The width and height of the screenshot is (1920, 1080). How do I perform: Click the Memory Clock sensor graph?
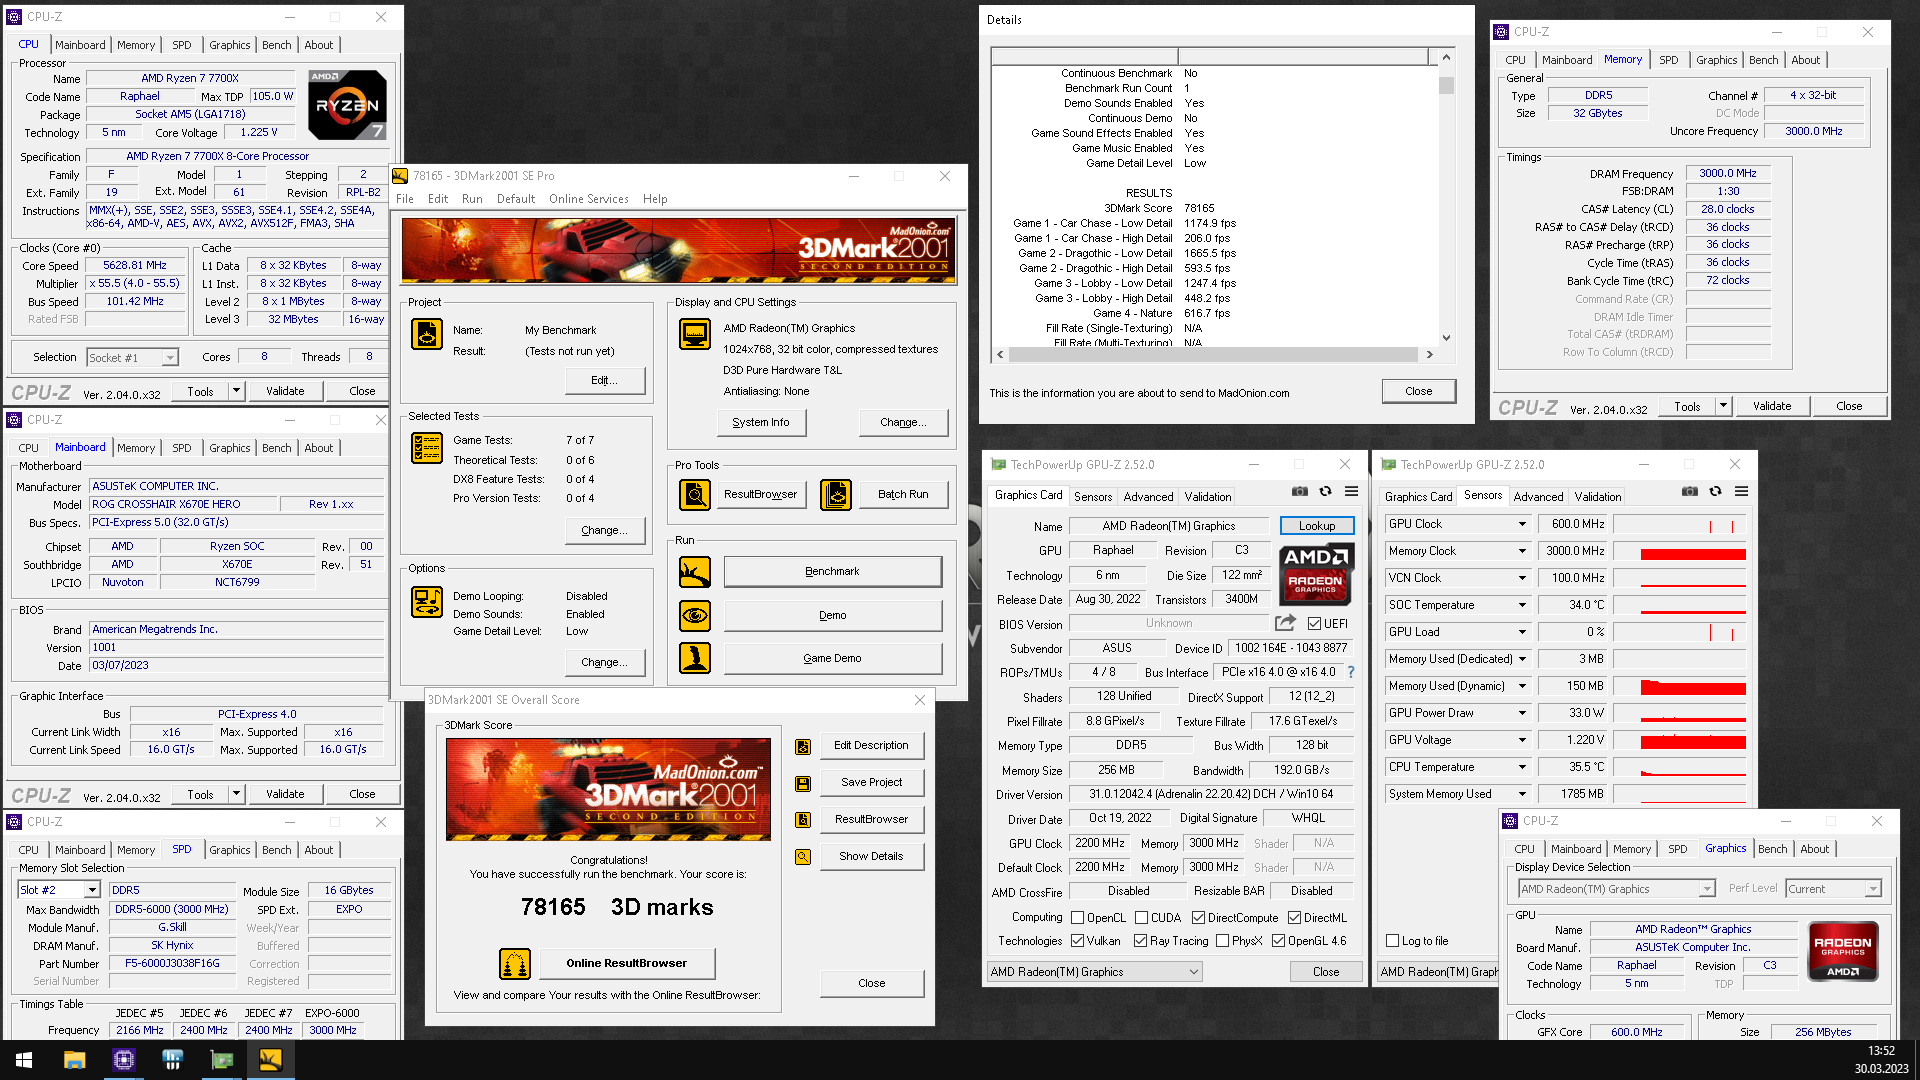coord(1679,551)
